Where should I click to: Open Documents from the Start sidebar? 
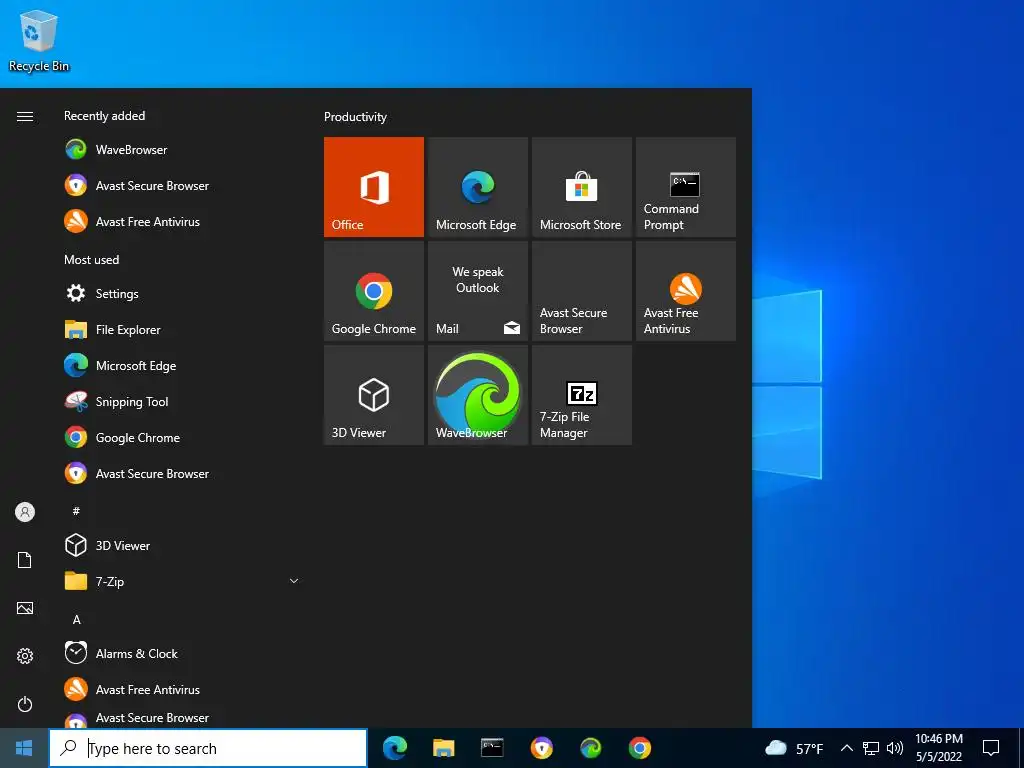[25, 560]
